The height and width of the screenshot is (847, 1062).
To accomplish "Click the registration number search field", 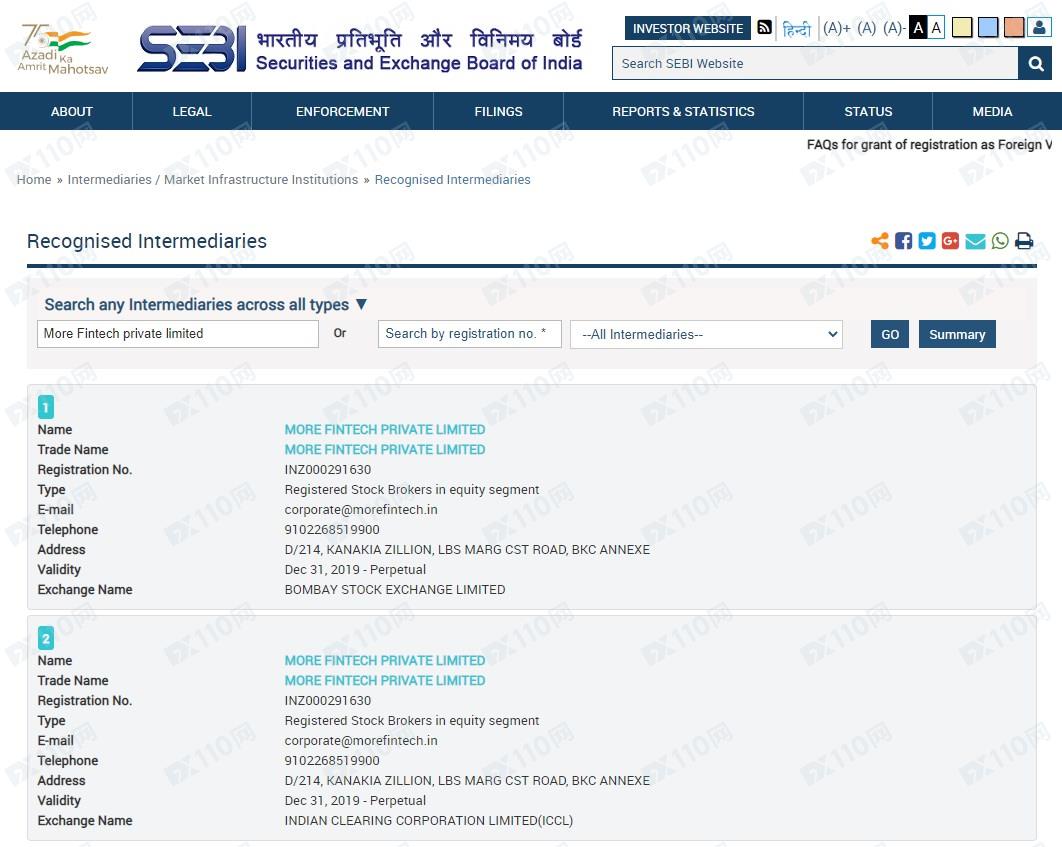I will tap(469, 334).
